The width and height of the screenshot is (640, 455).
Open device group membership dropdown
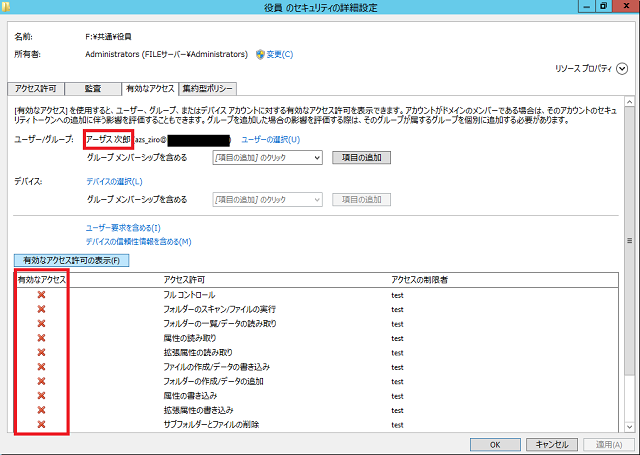point(316,199)
